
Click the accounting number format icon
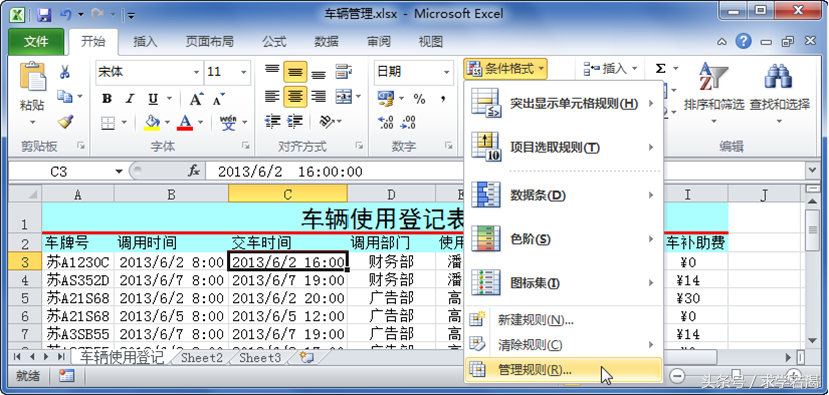tap(386, 98)
